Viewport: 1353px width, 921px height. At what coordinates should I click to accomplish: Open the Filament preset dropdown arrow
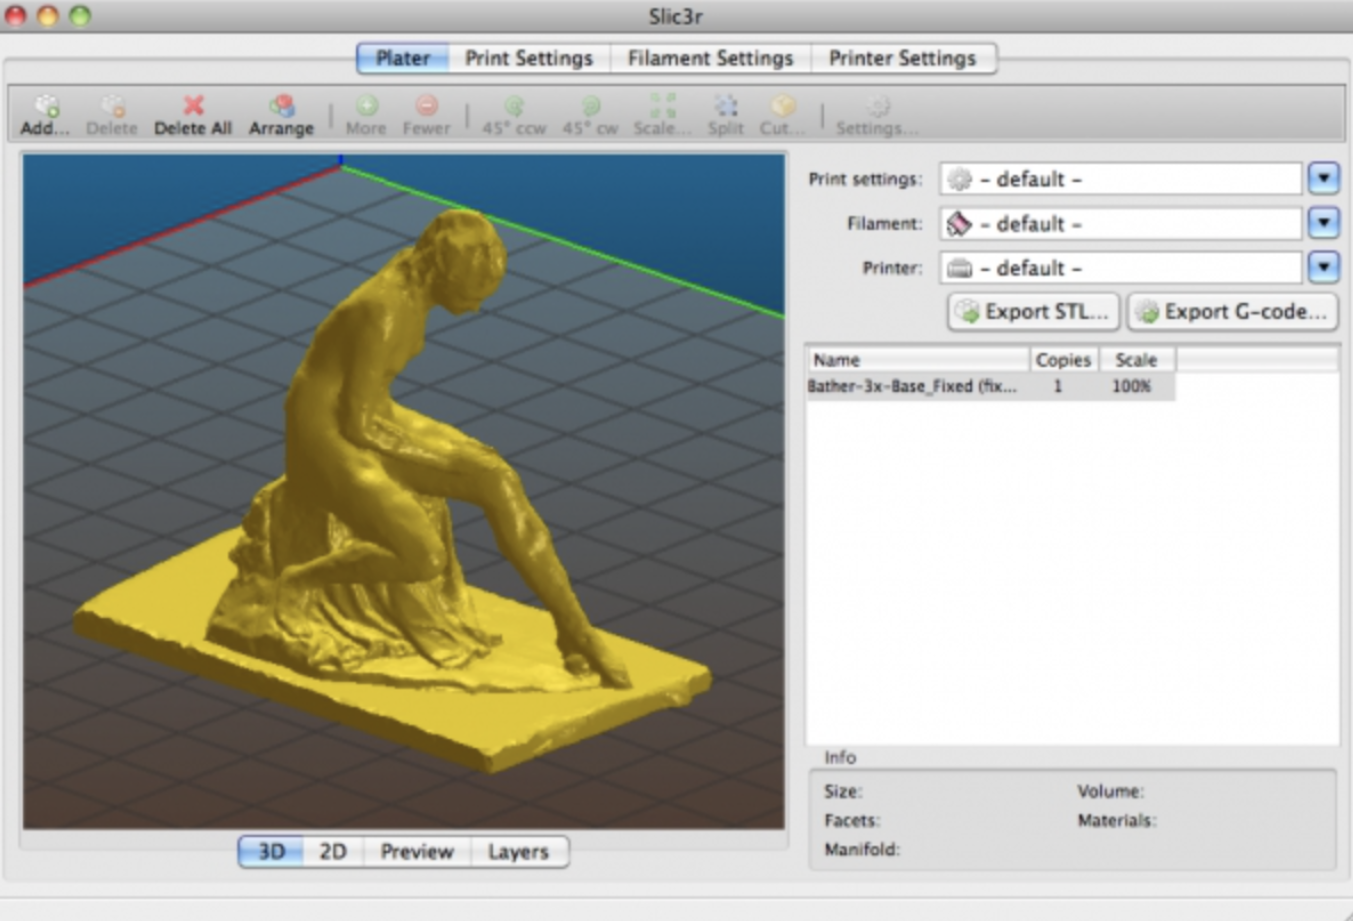[1324, 223]
